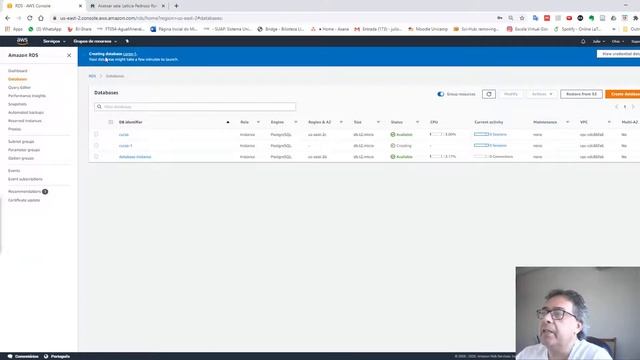Open Query Editor in RDS sidebar
The image size is (640, 360).
(x=19, y=87)
